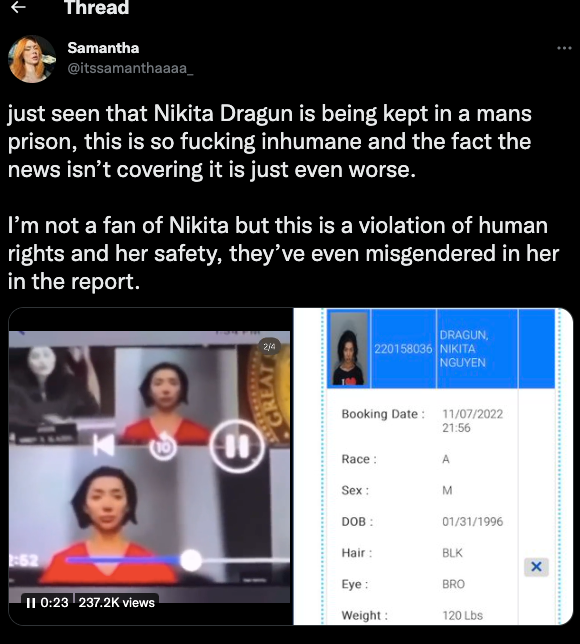Image resolution: width=580 pixels, height=644 pixels.
Task: Click the Booking Date value 11/07/2022
Action: [472, 414]
